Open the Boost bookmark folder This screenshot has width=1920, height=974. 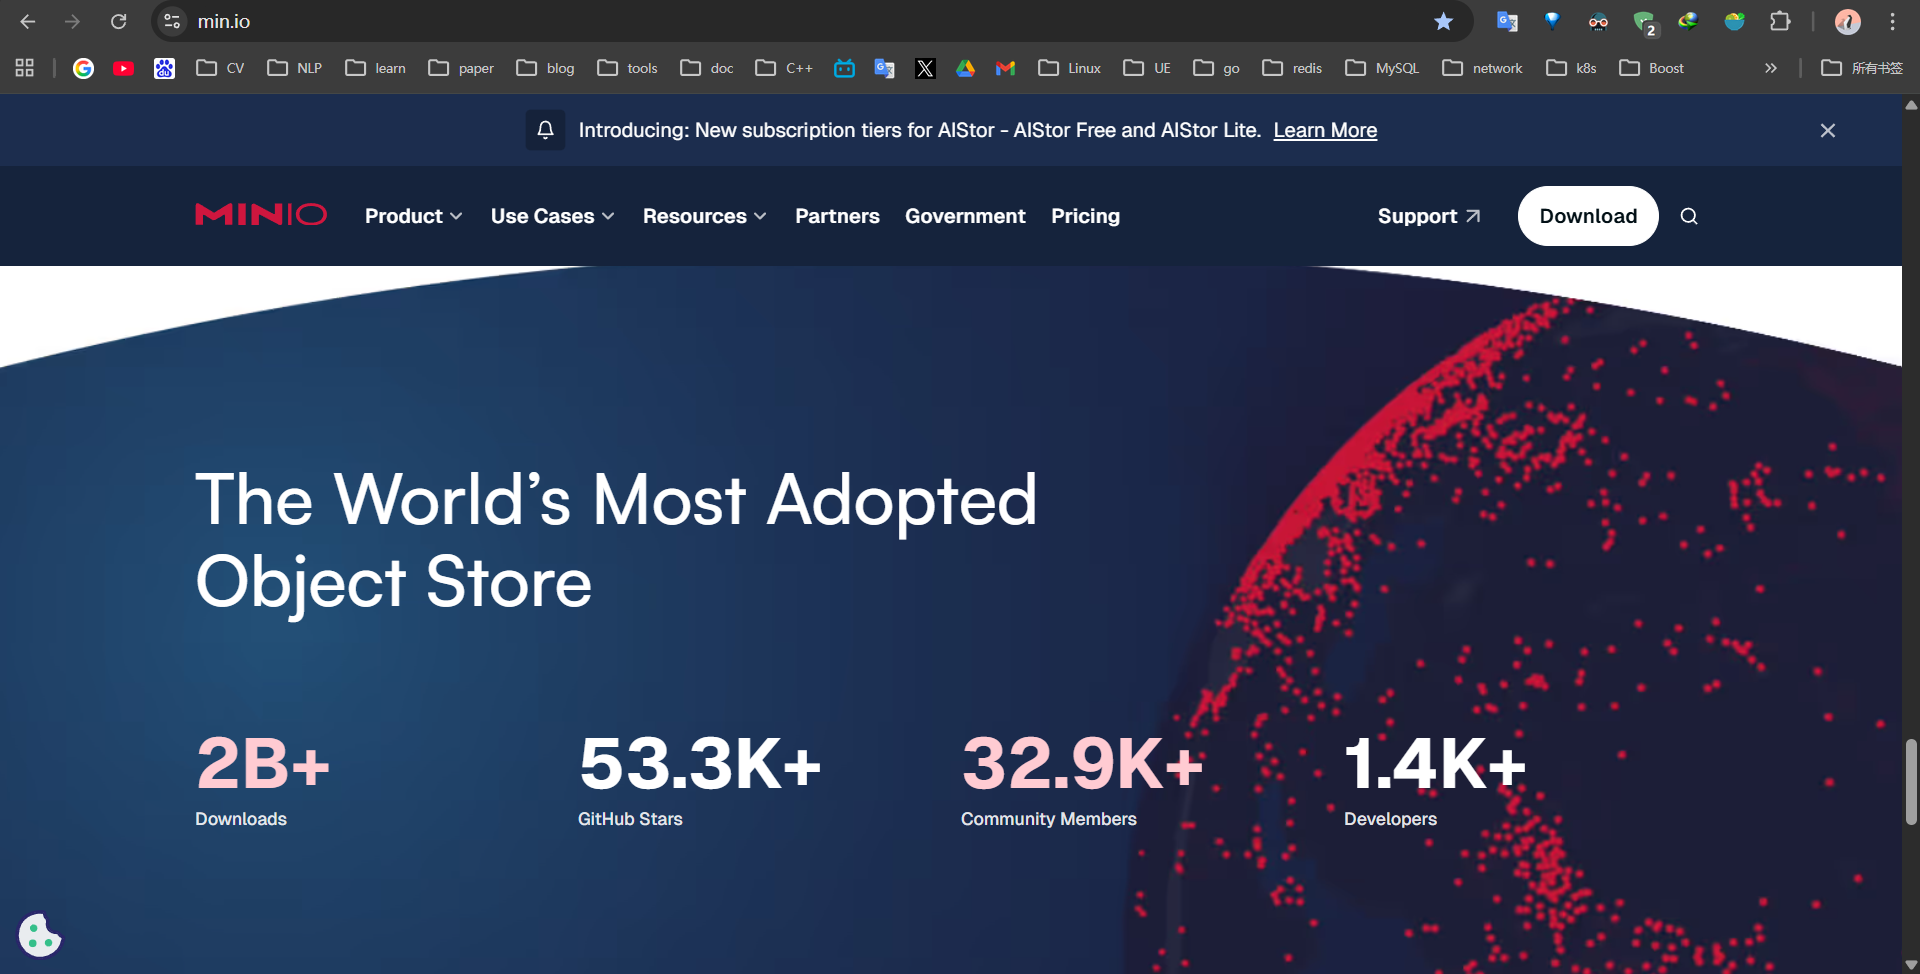1652,68
